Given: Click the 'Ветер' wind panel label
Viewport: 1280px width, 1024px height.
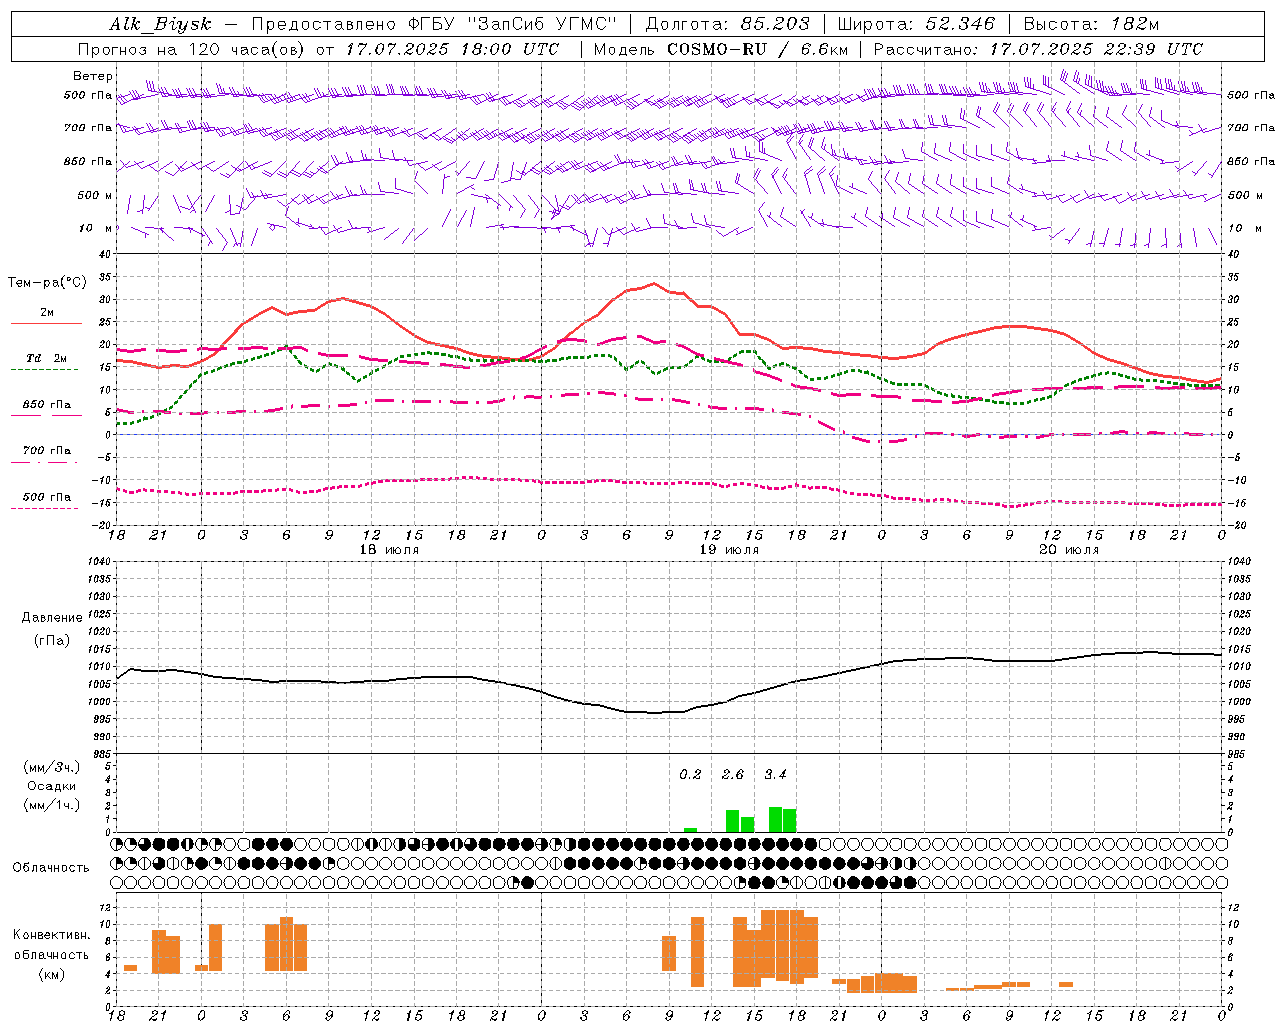Looking at the screenshot, I should [93, 76].
